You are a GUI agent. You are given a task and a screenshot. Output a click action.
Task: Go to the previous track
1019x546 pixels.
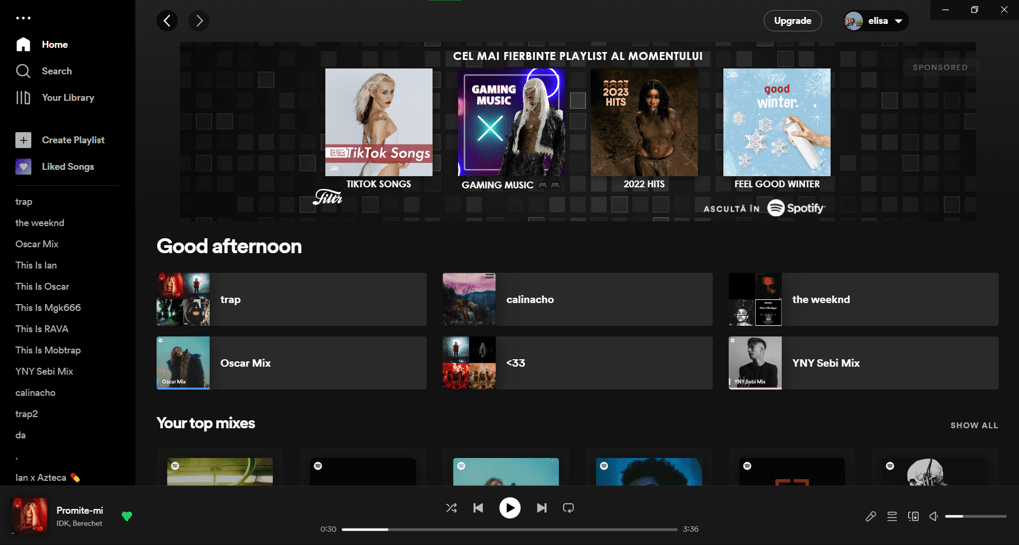(478, 508)
